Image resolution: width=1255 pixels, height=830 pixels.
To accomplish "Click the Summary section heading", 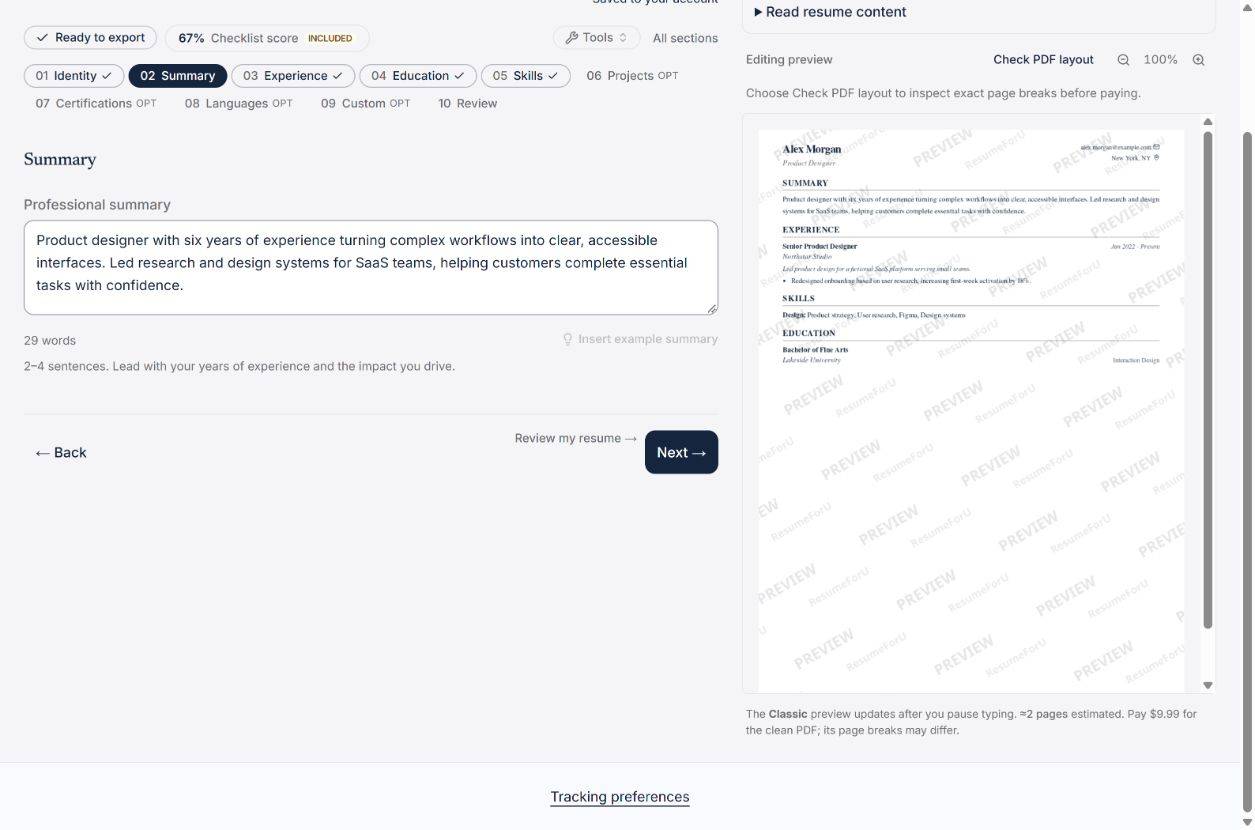I will coord(60,159).
